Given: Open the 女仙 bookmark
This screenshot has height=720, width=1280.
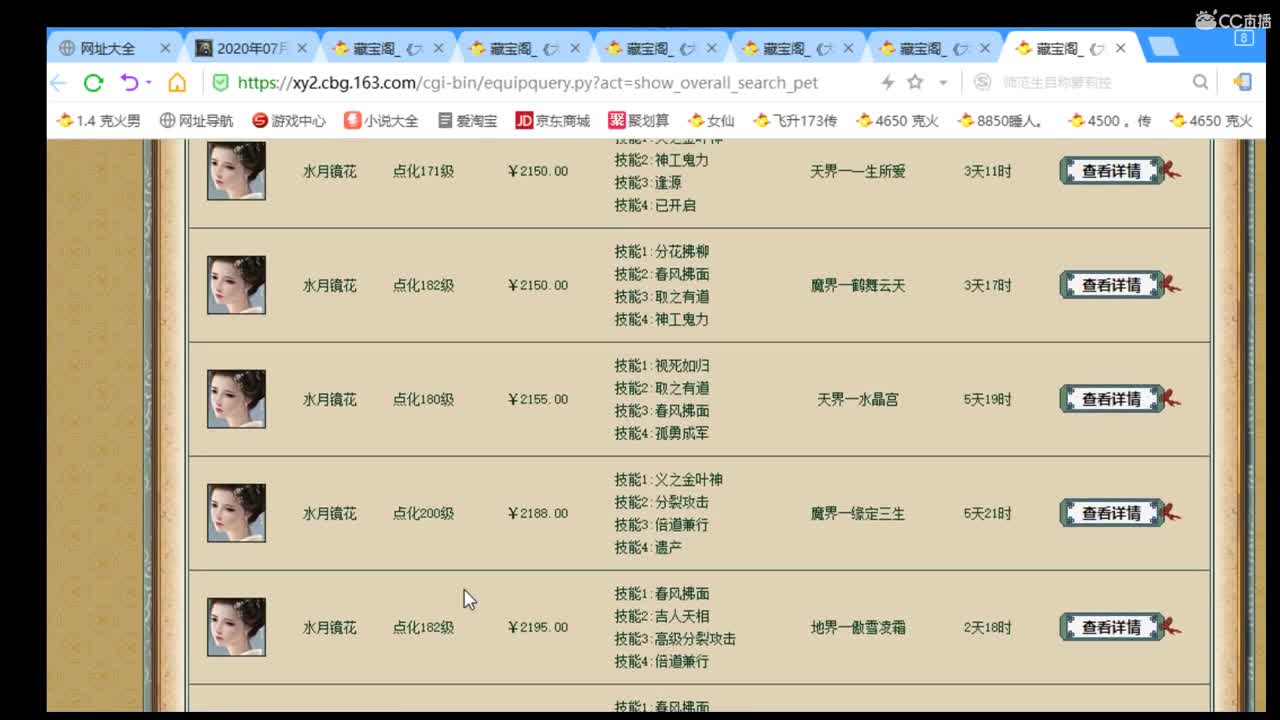Looking at the screenshot, I should coord(711,121).
